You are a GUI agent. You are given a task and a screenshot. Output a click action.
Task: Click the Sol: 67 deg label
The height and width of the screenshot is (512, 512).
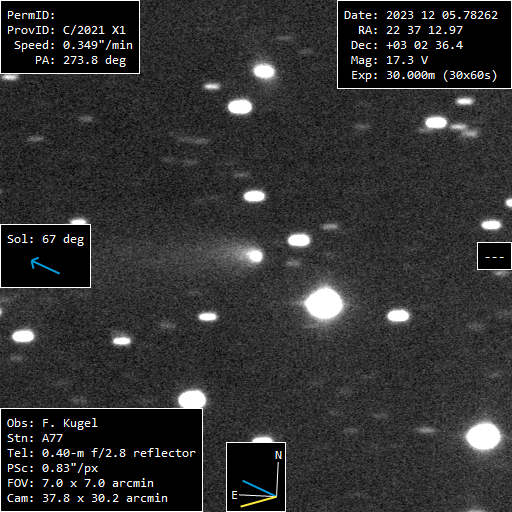pos(46,239)
